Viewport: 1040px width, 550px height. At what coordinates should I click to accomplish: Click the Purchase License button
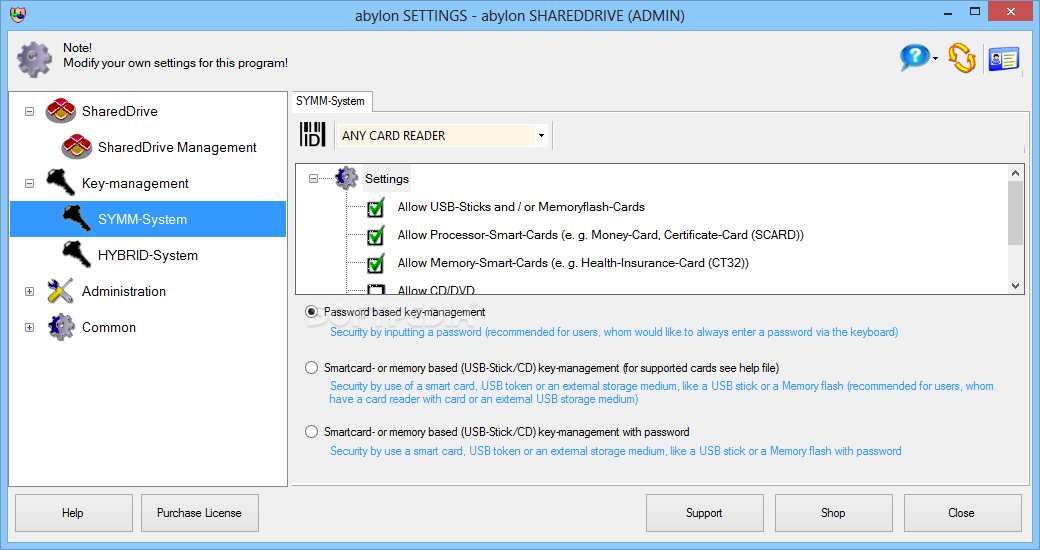tap(200, 513)
